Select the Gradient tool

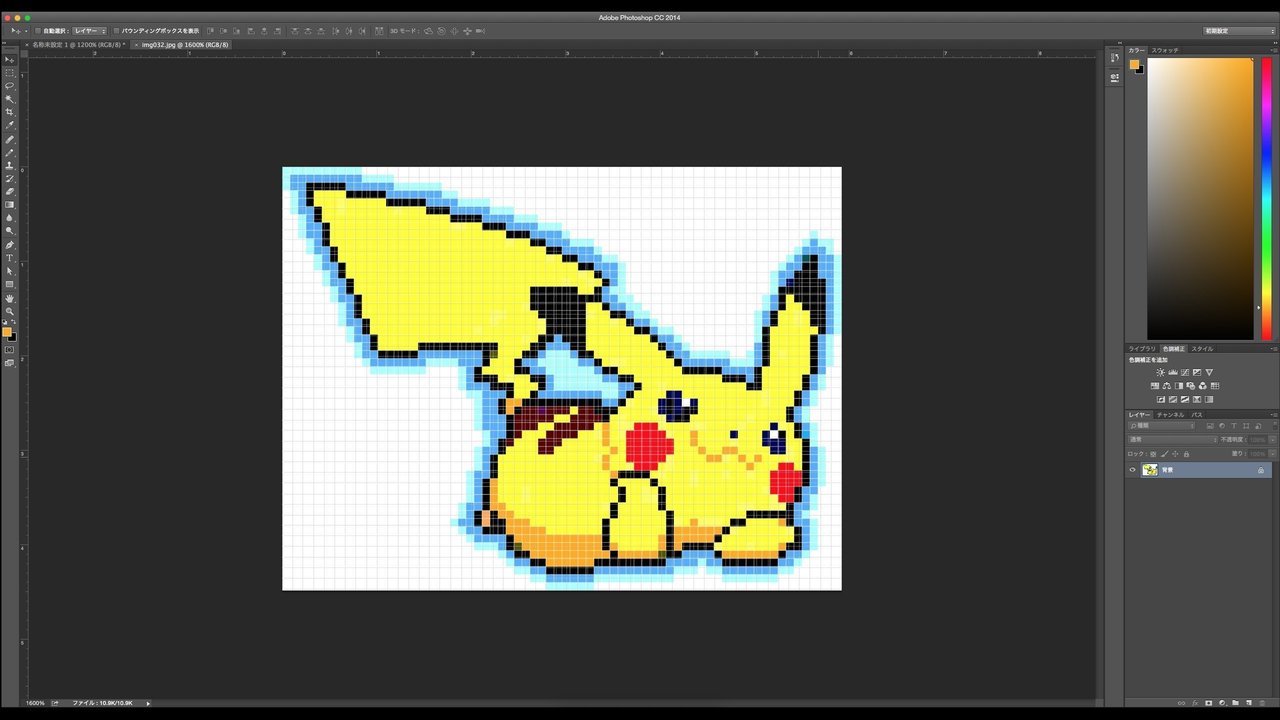pyautogui.click(x=10, y=204)
